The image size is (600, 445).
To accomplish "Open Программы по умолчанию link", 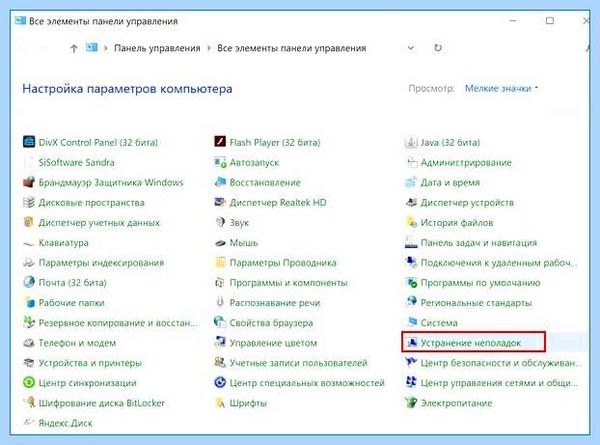I will click(480, 283).
